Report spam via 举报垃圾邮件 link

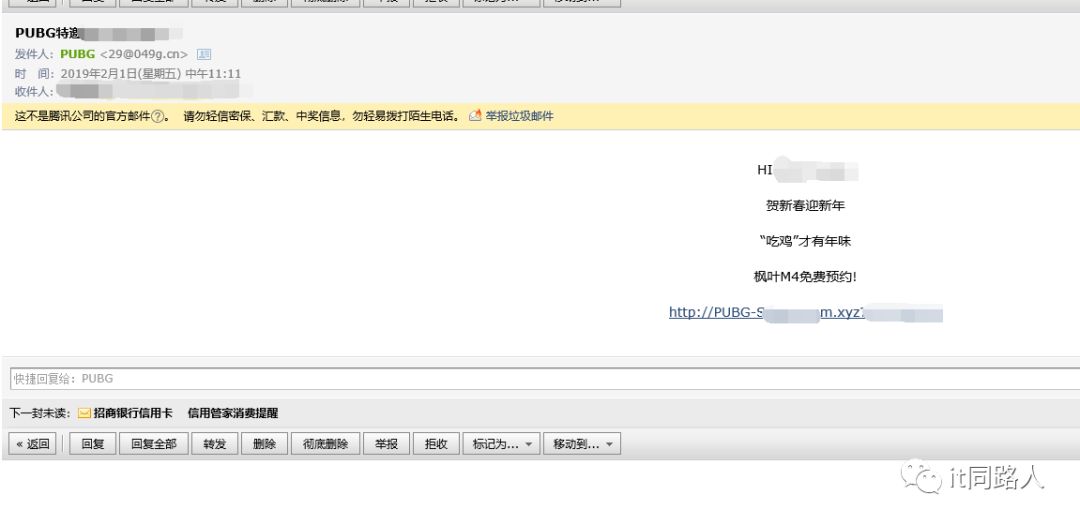point(519,116)
